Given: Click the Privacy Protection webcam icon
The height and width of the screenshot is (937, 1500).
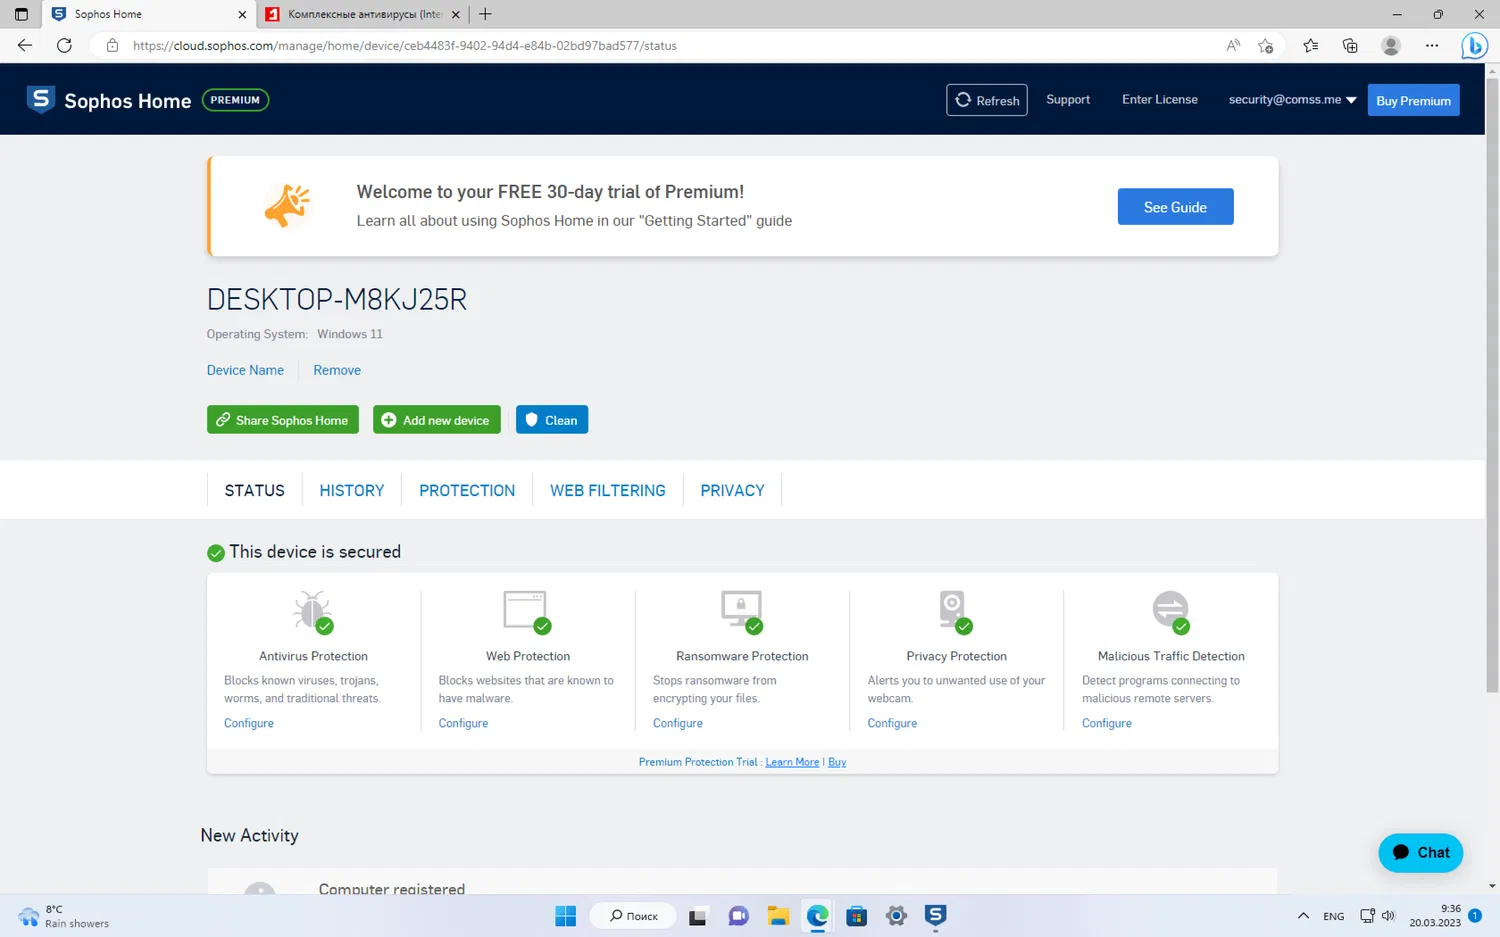Looking at the screenshot, I should [x=955, y=611].
